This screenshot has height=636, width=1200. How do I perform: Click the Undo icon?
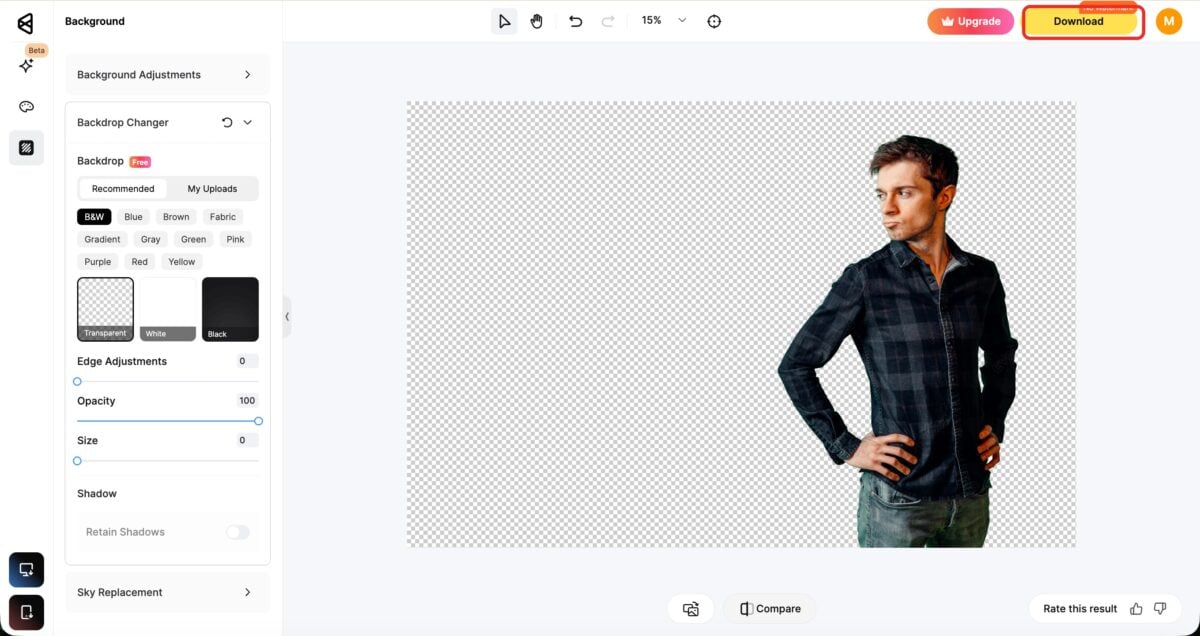pos(575,20)
